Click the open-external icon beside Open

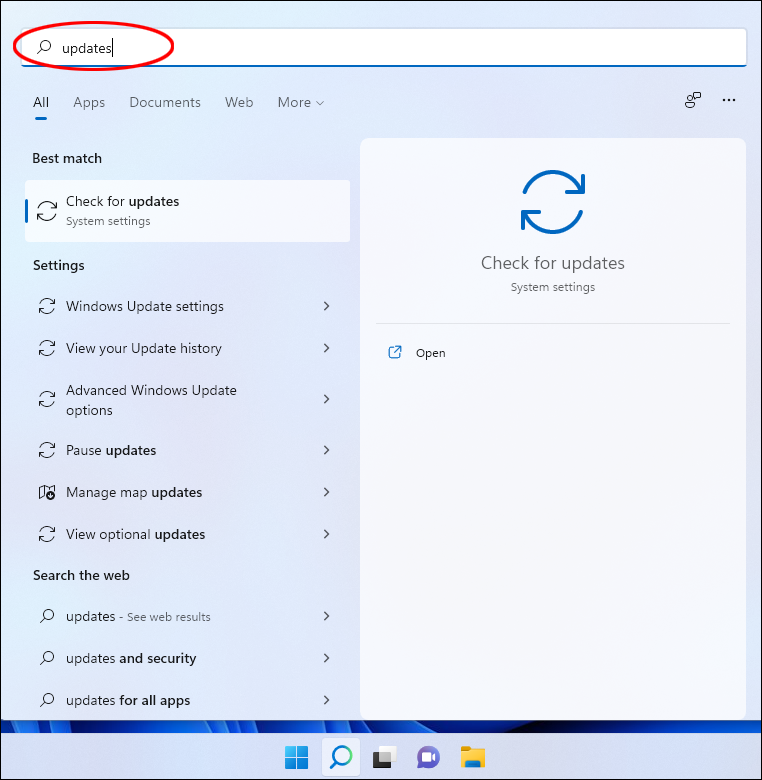click(x=394, y=352)
